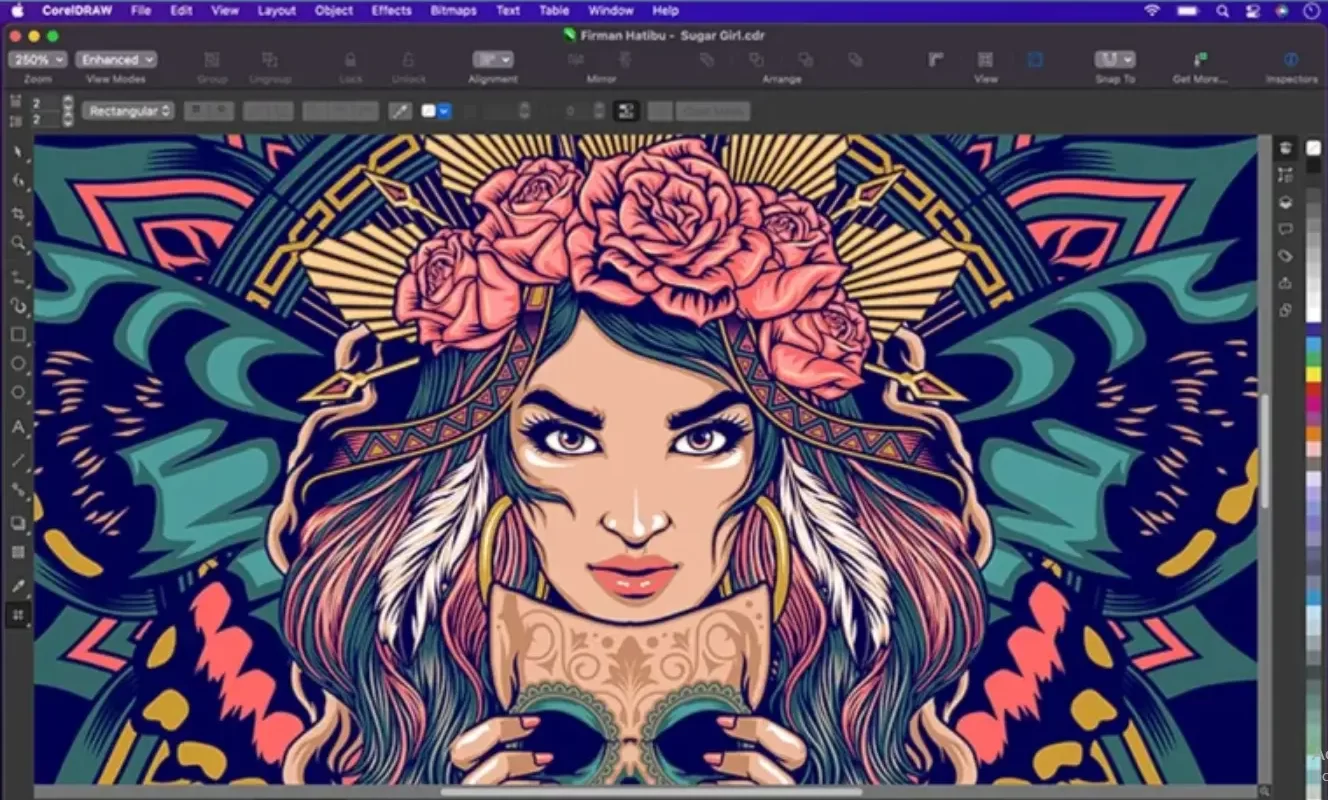Open the Snap To dropdown

[1114, 60]
